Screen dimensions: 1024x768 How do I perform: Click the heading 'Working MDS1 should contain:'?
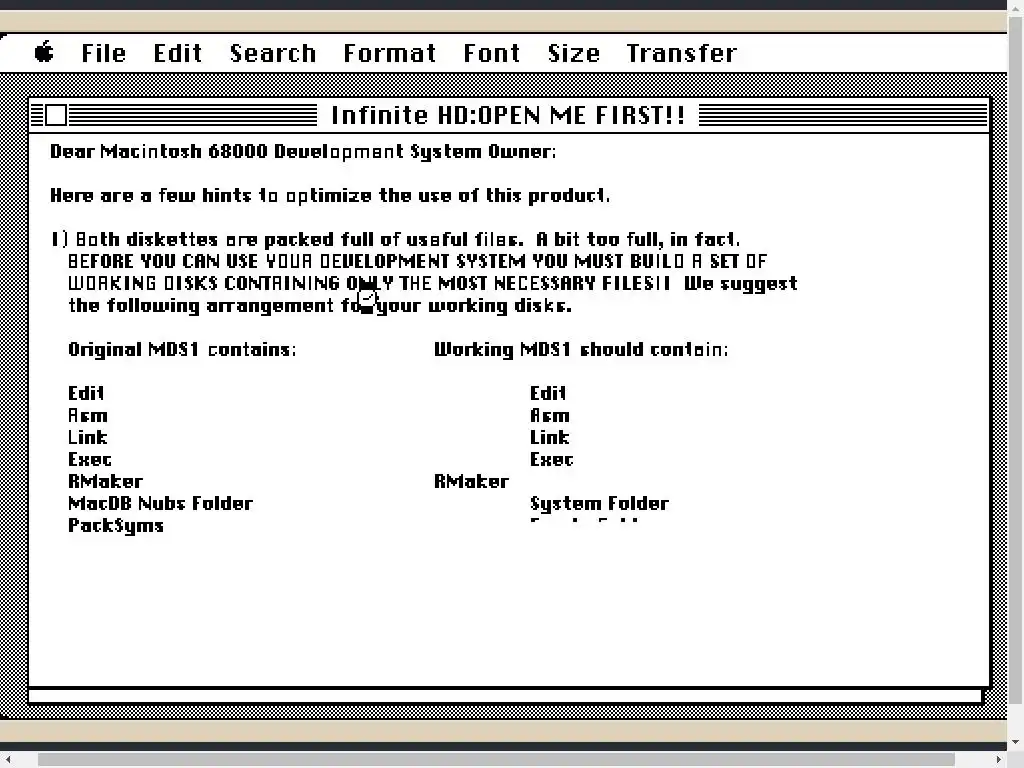[x=581, y=349]
